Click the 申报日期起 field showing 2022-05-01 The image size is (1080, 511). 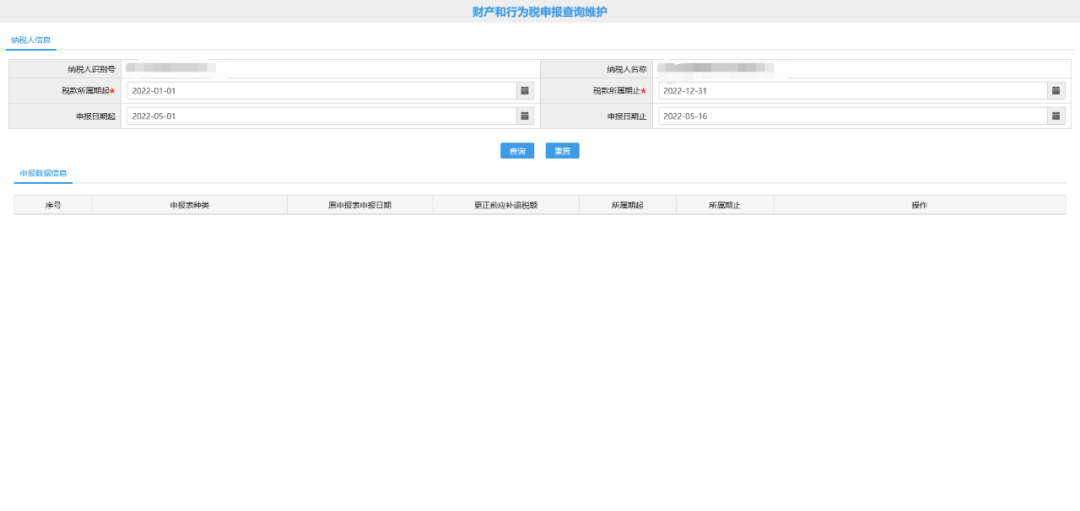click(x=320, y=116)
